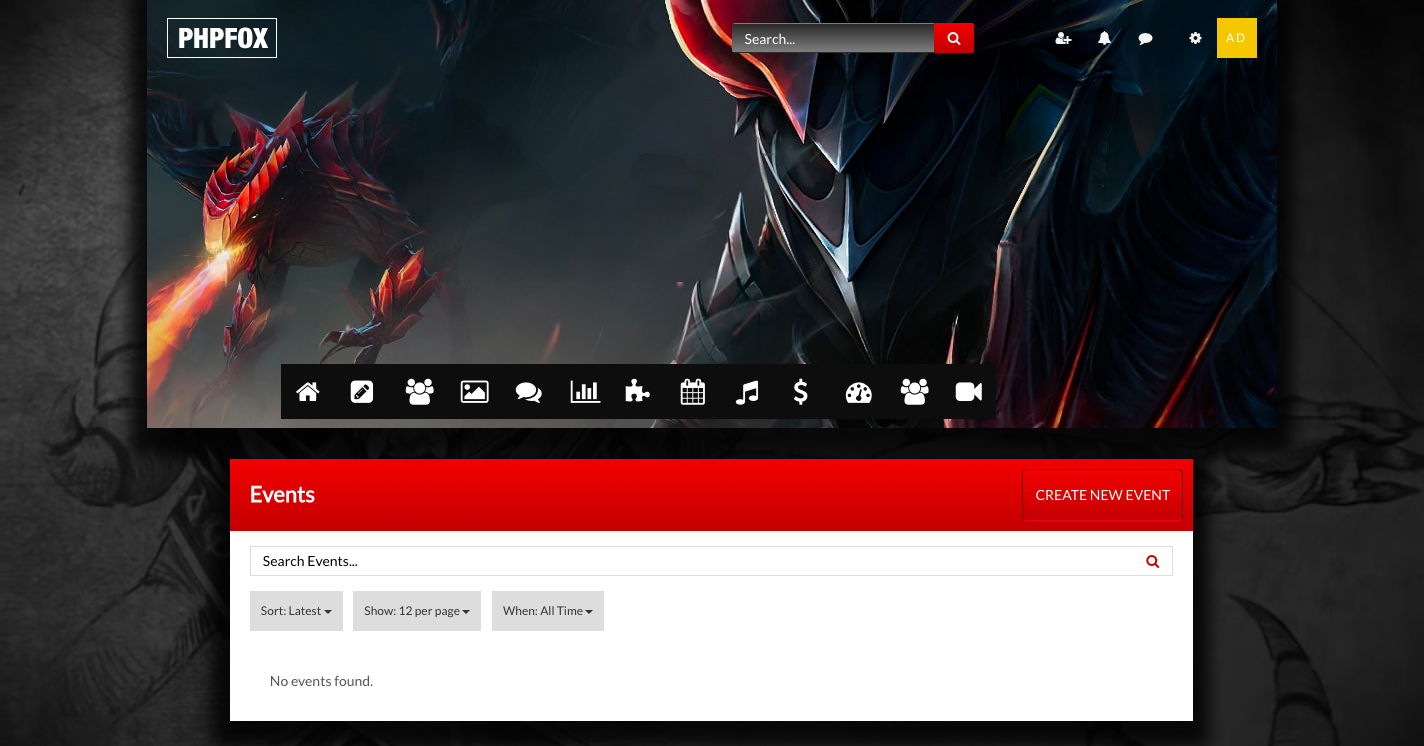Open the Events calendar icon

[693, 392]
